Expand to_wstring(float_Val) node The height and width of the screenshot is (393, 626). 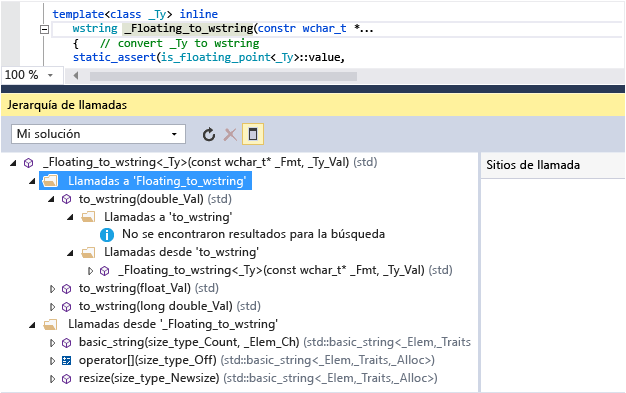pyautogui.click(x=52, y=289)
